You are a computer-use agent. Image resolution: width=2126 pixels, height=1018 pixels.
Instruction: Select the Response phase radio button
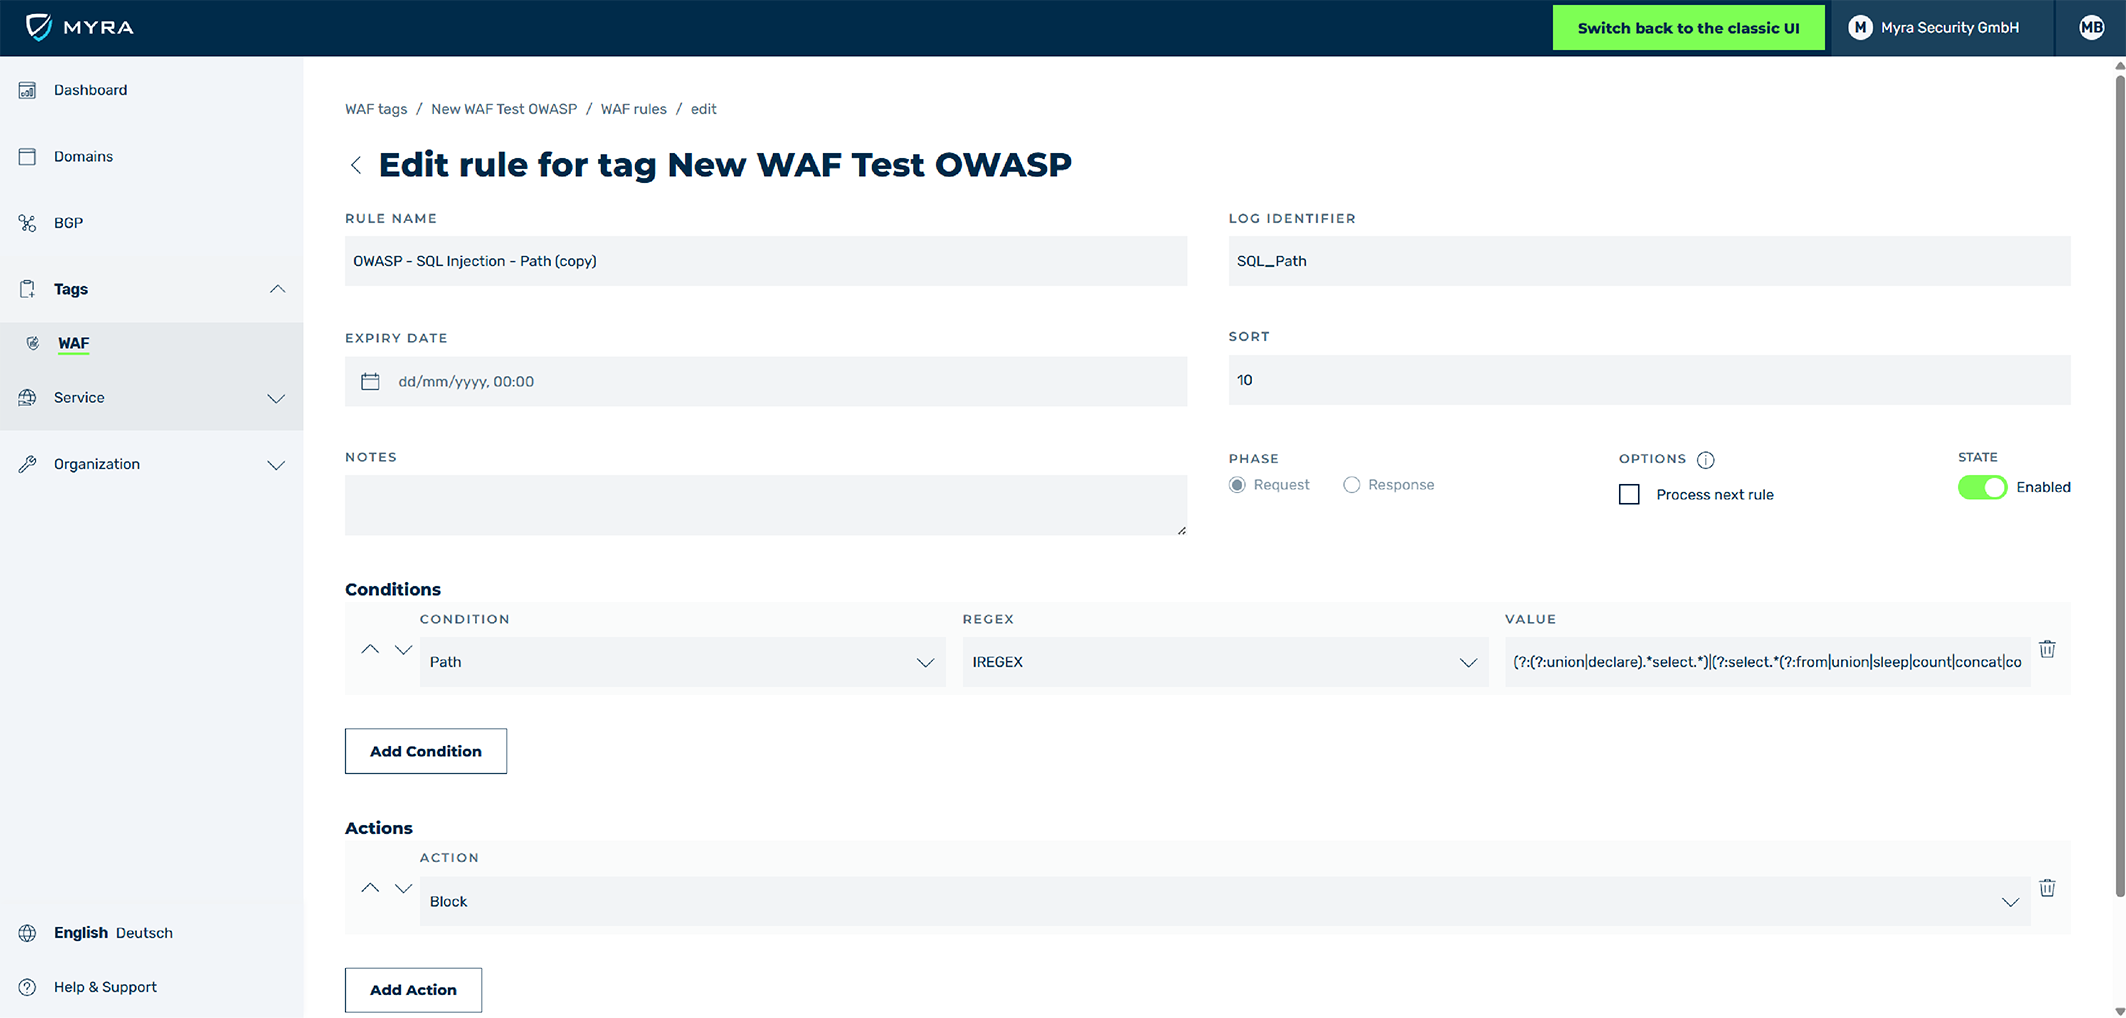[1351, 485]
